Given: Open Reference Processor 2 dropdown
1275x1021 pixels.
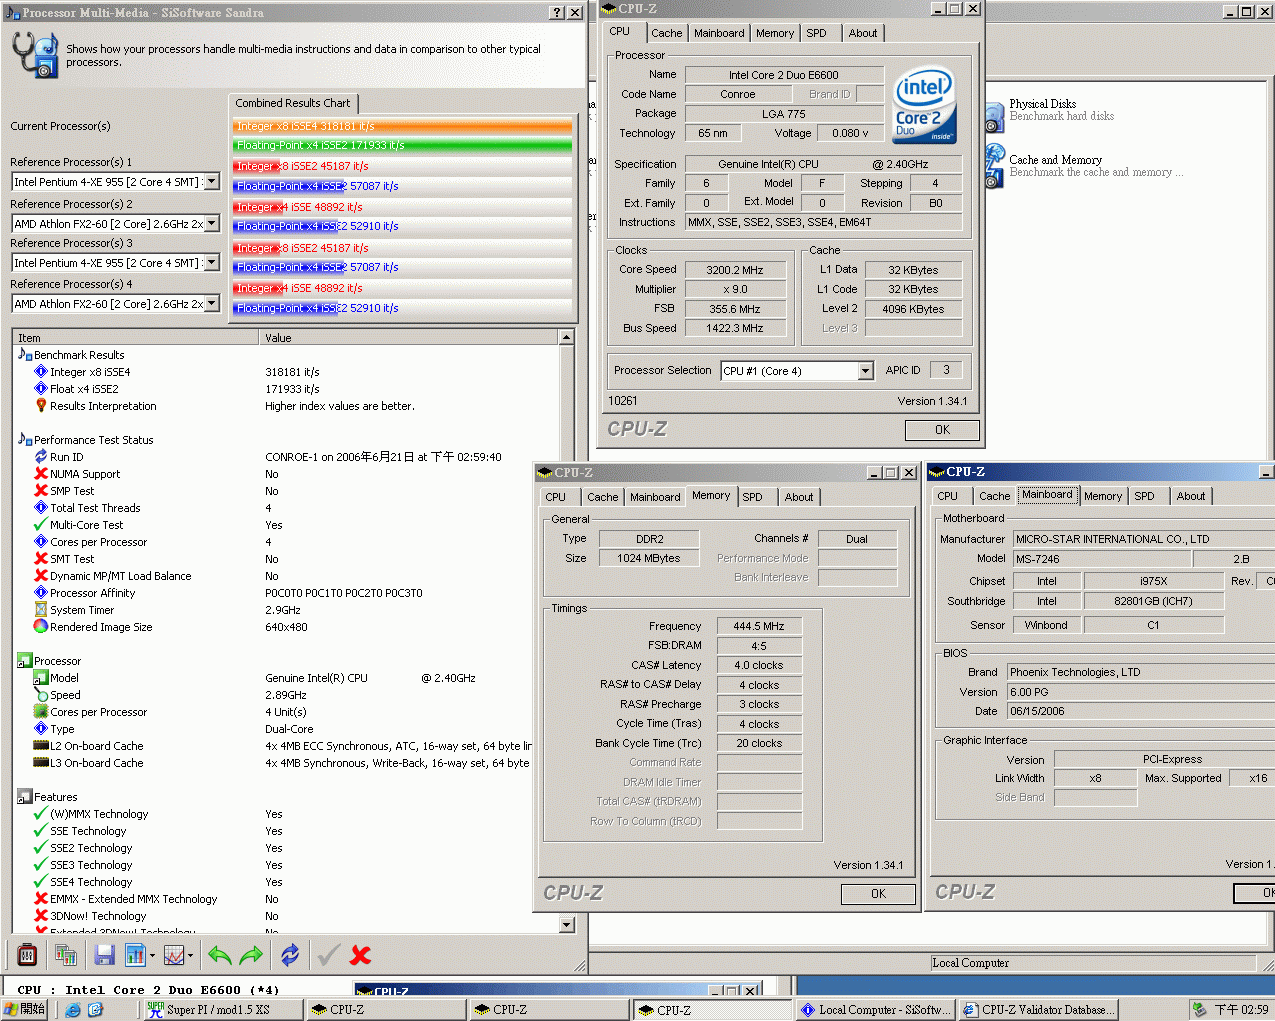Looking at the screenshot, I should [212, 223].
